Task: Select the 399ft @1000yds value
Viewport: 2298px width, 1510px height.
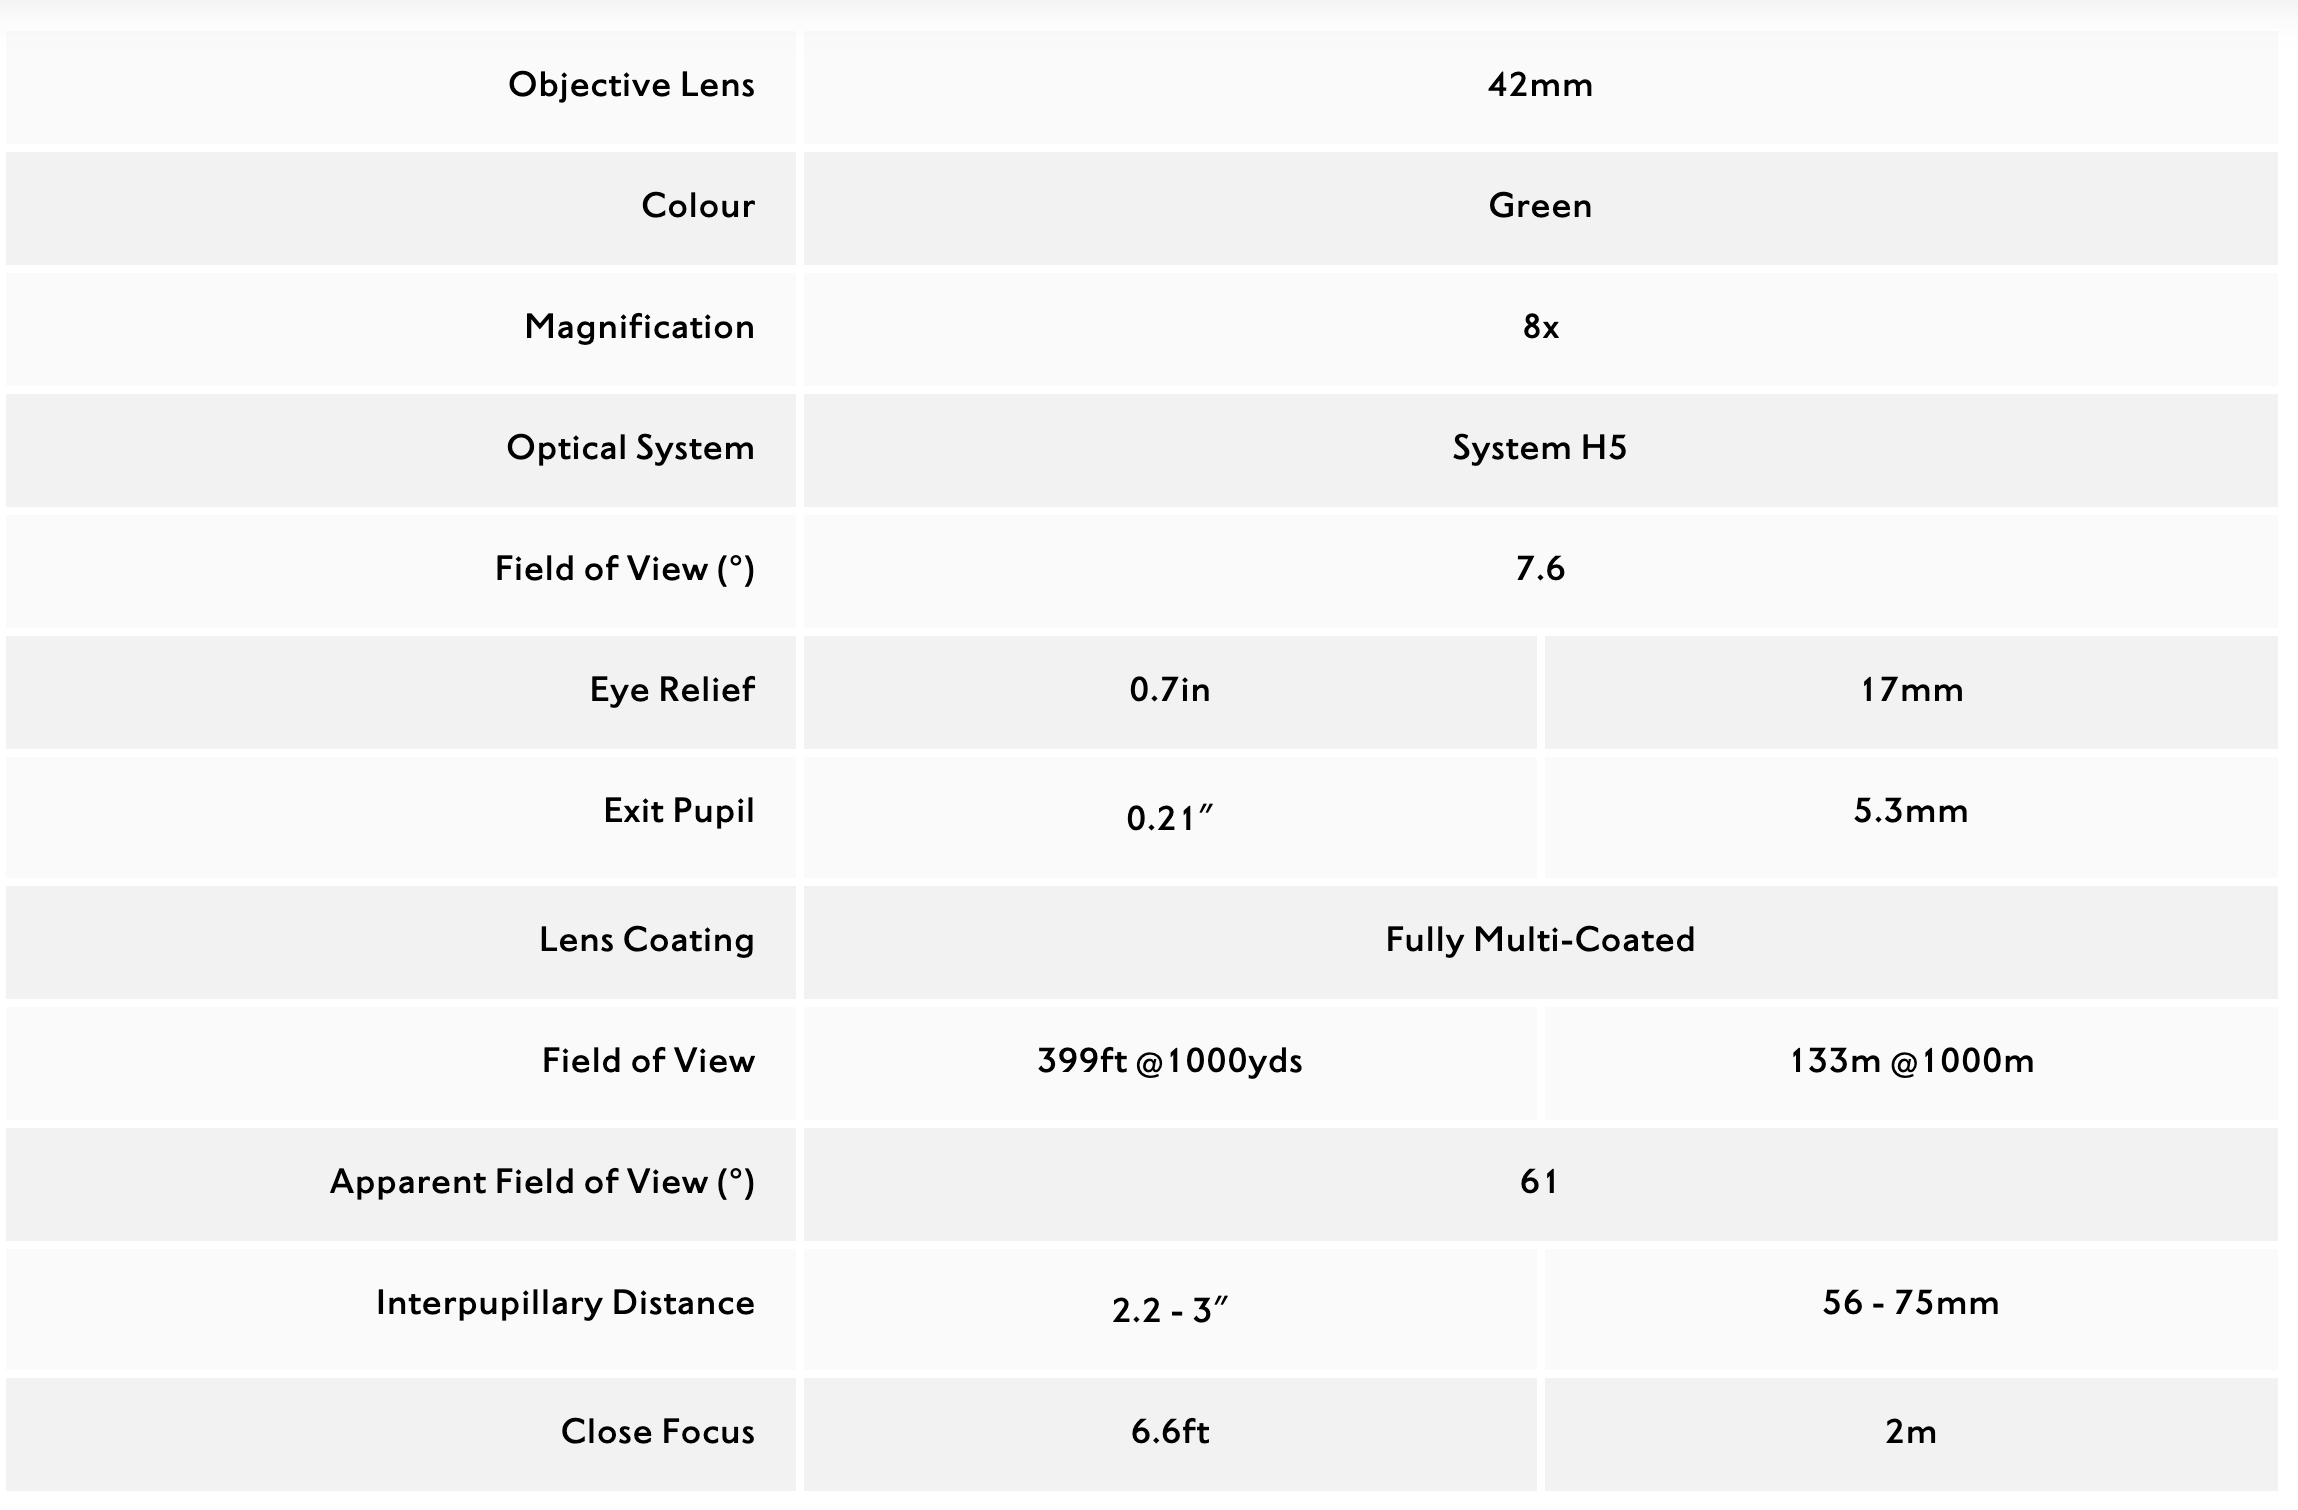Action: pos(1170,1061)
